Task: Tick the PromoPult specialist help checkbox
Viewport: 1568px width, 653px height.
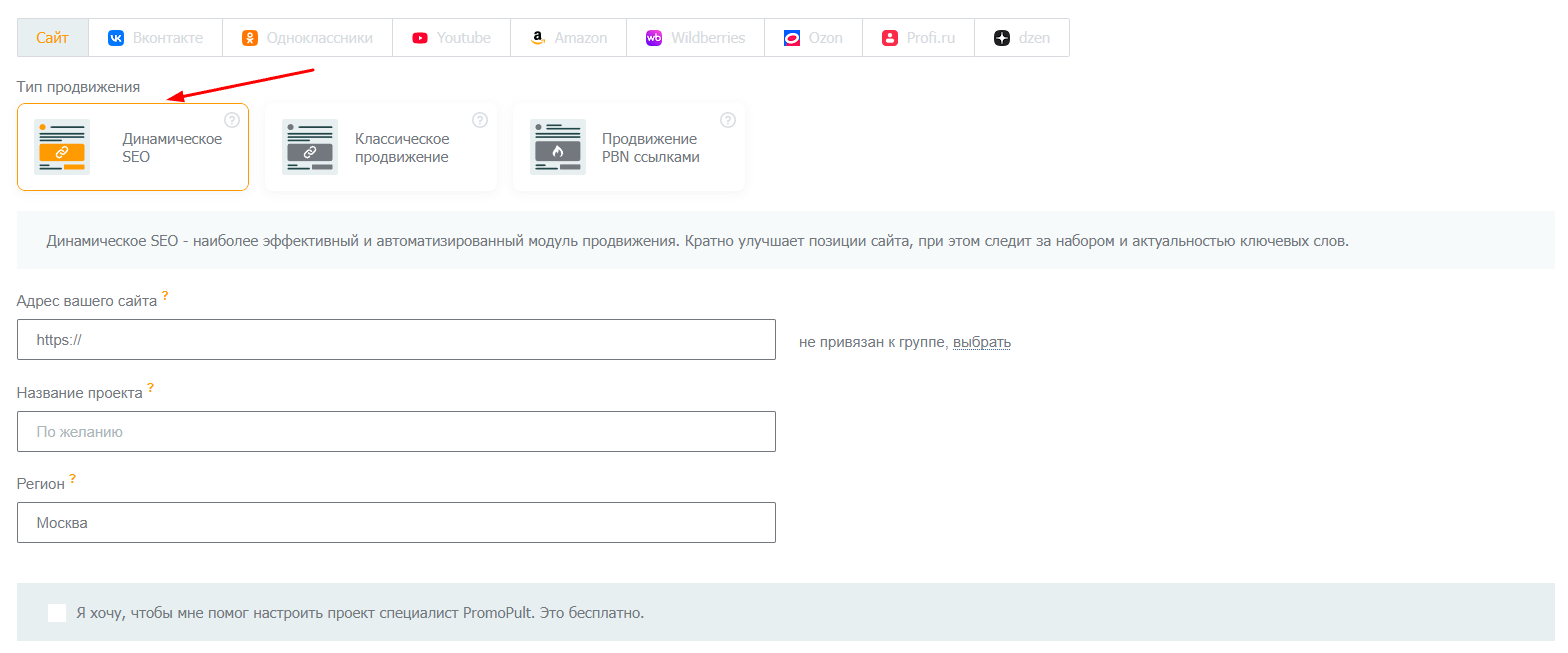Action: coord(57,612)
